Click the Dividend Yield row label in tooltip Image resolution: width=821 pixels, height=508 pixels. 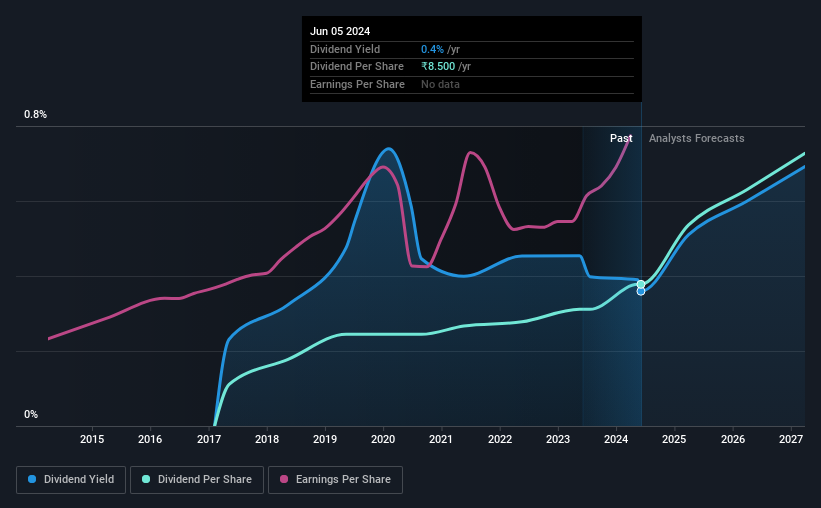[x=345, y=49]
